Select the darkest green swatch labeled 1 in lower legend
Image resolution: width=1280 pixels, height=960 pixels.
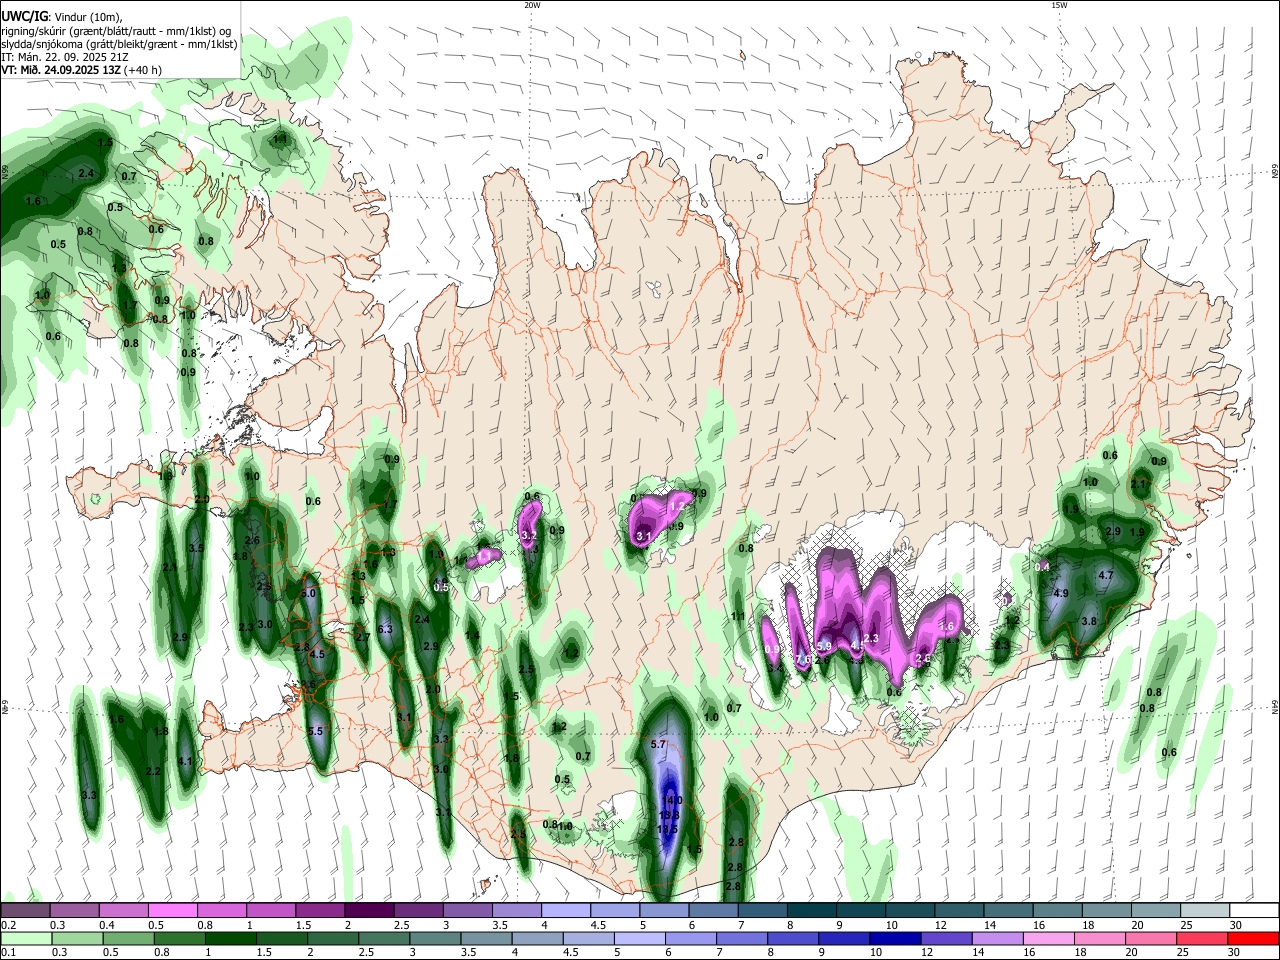coord(231,938)
